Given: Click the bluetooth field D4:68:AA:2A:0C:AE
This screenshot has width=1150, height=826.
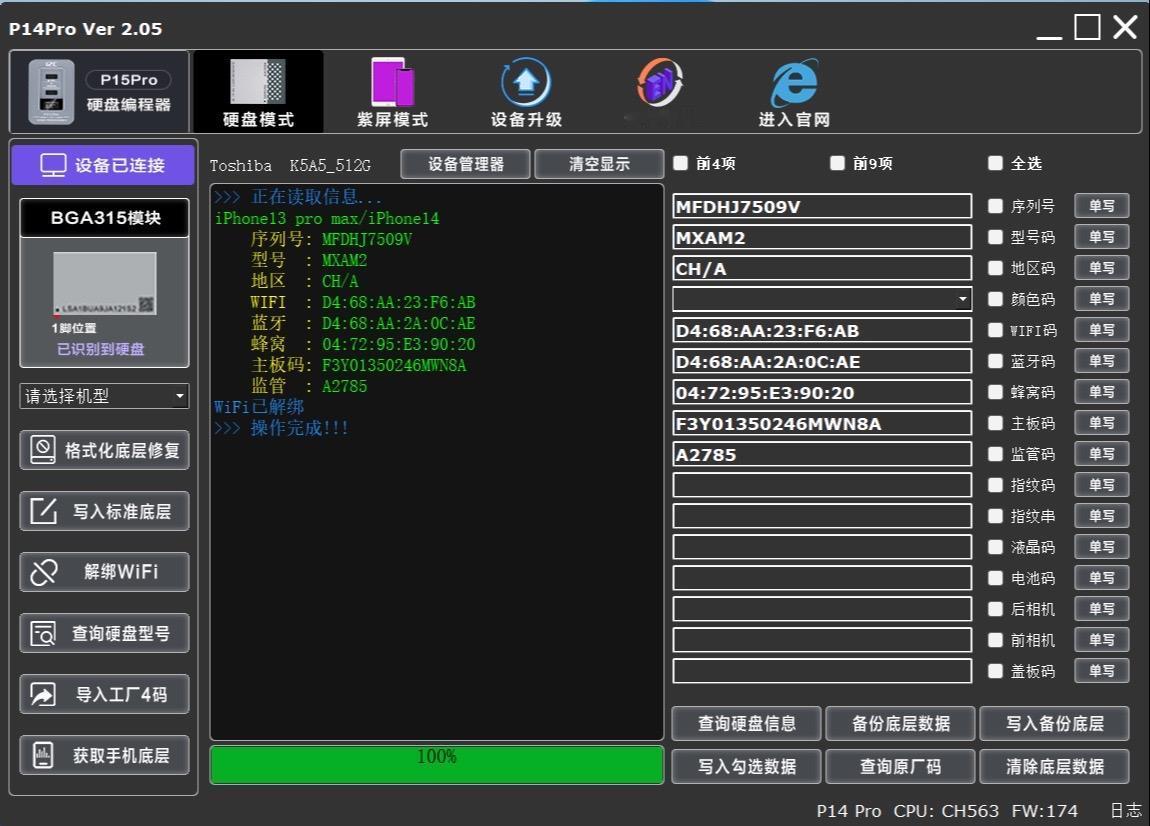Looking at the screenshot, I should (x=822, y=361).
